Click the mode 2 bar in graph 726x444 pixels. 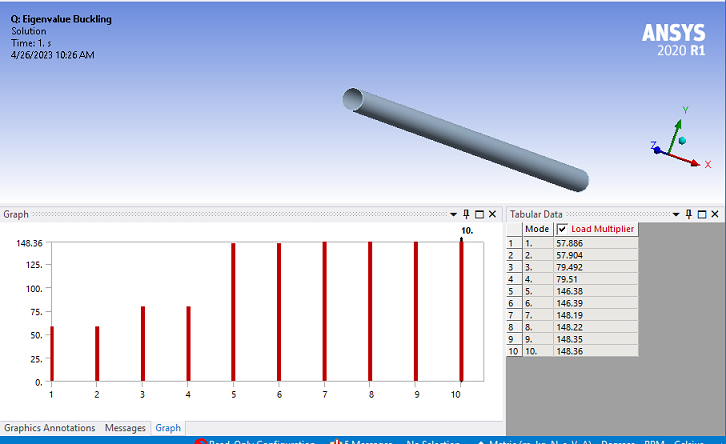pos(97,354)
